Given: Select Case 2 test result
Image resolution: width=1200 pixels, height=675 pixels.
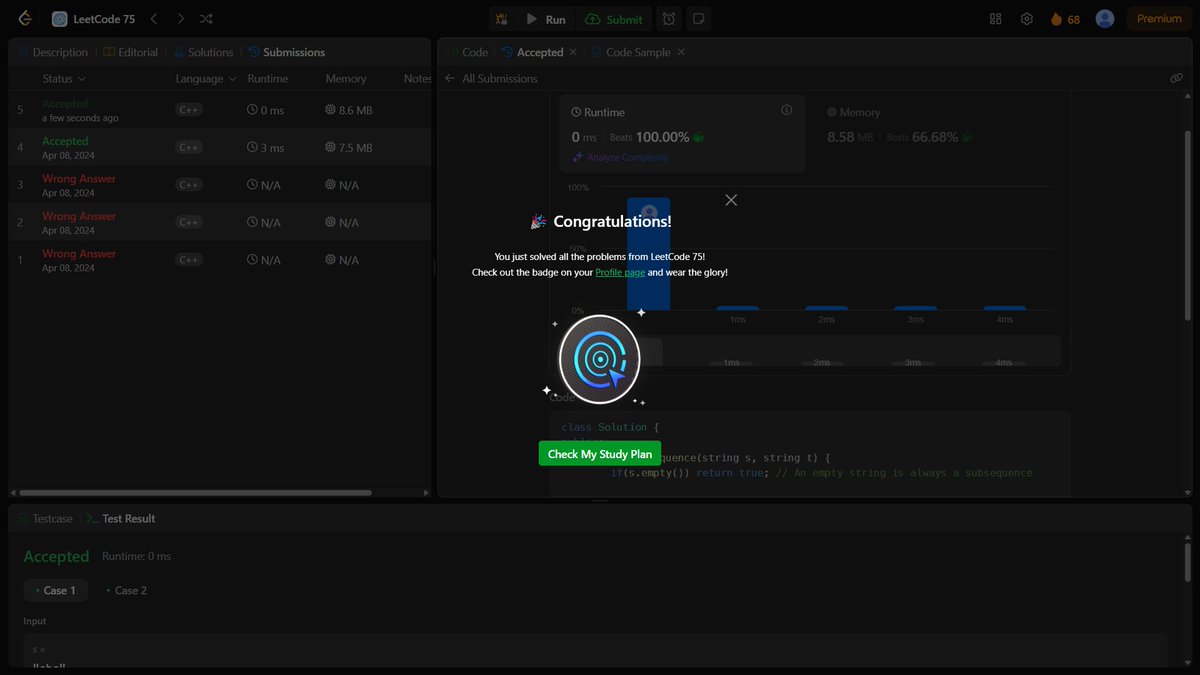Looking at the screenshot, I should (x=126, y=590).
